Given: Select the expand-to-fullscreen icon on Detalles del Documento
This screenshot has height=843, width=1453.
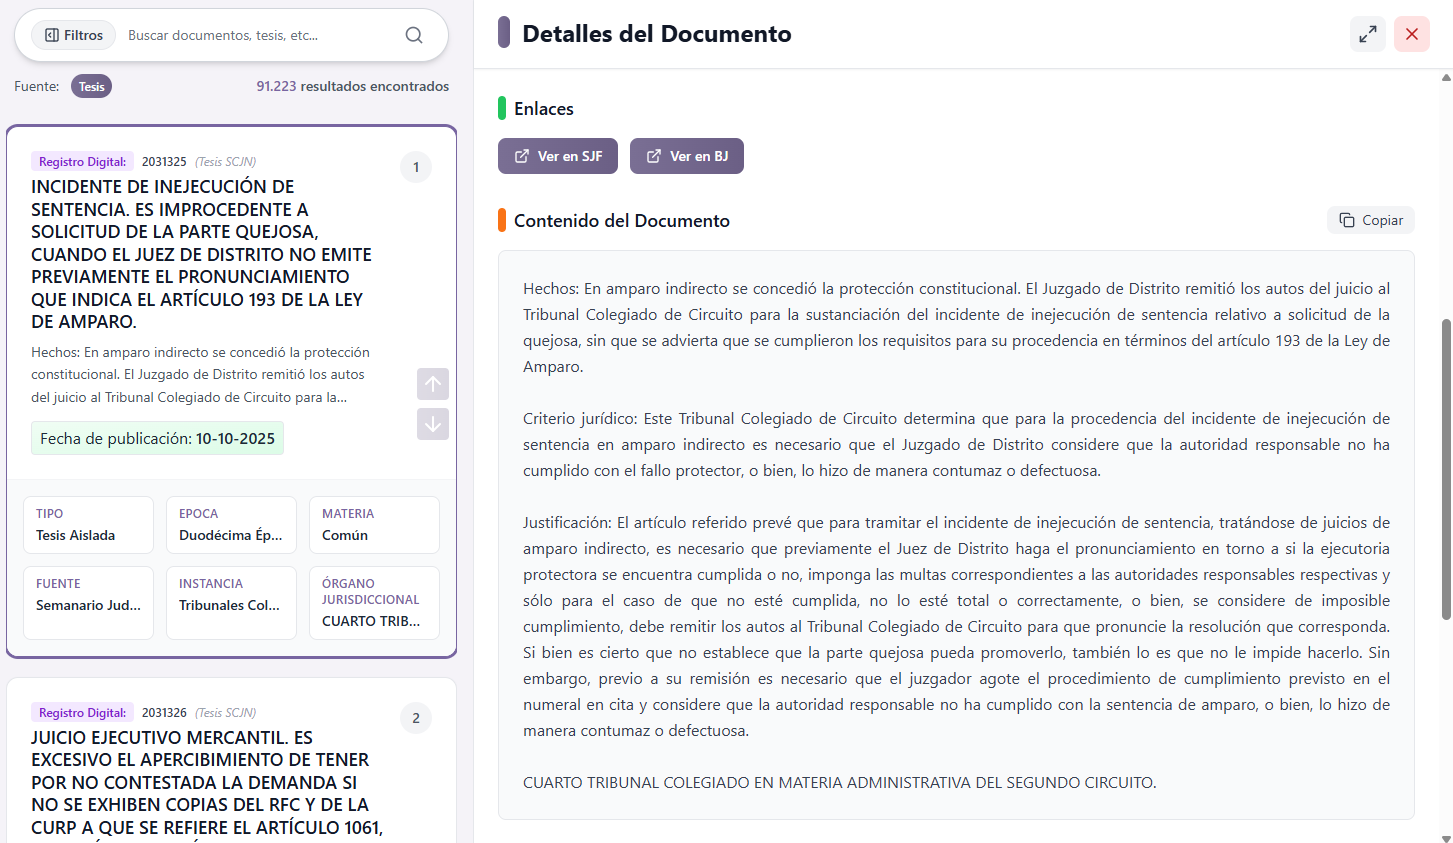Looking at the screenshot, I should (1368, 33).
